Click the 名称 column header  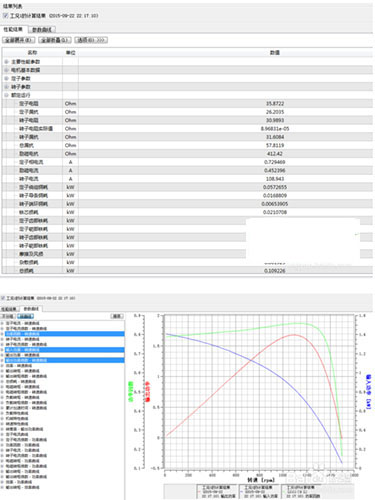32,53
